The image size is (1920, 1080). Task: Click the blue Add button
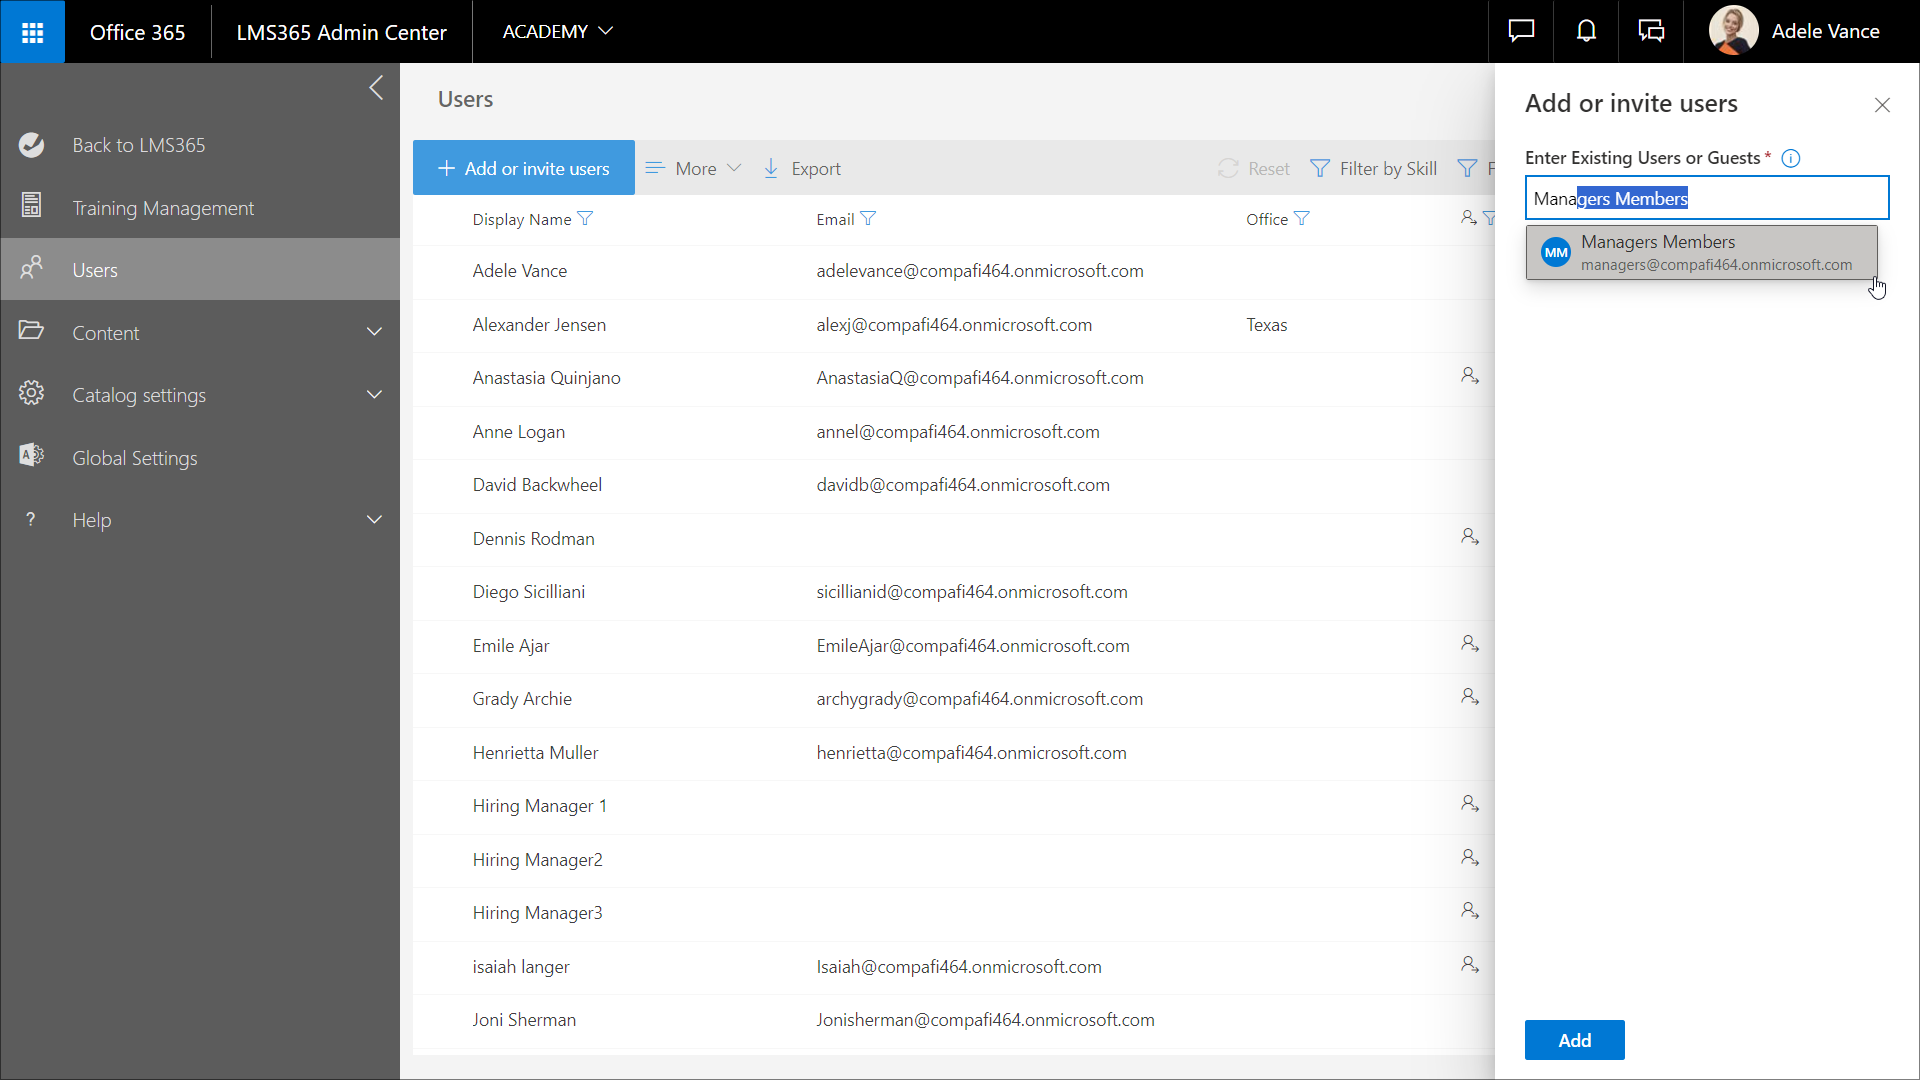pyautogui.click(x=1574, y=1040)
